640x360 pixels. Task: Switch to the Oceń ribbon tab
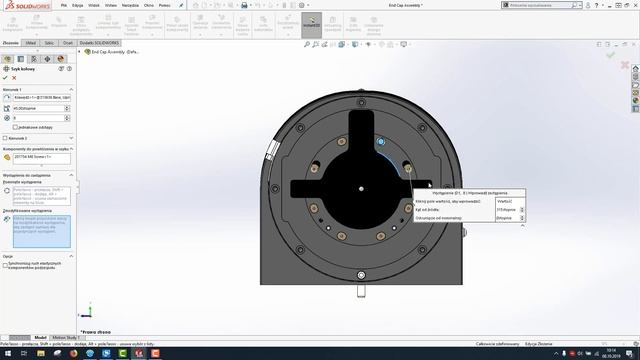coord(68,43)
